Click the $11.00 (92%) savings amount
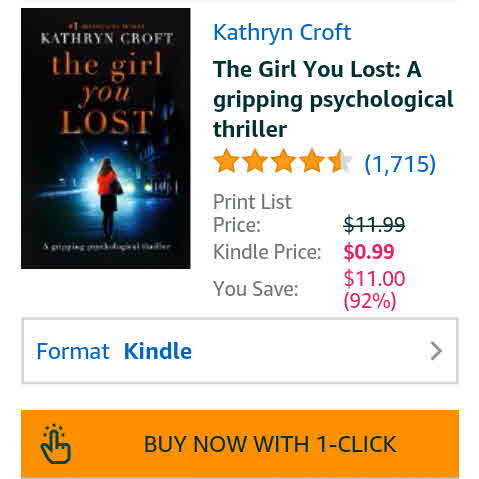The width and height of the screenshot is (479, 479). pyautogui.click(x=374, y=290)
